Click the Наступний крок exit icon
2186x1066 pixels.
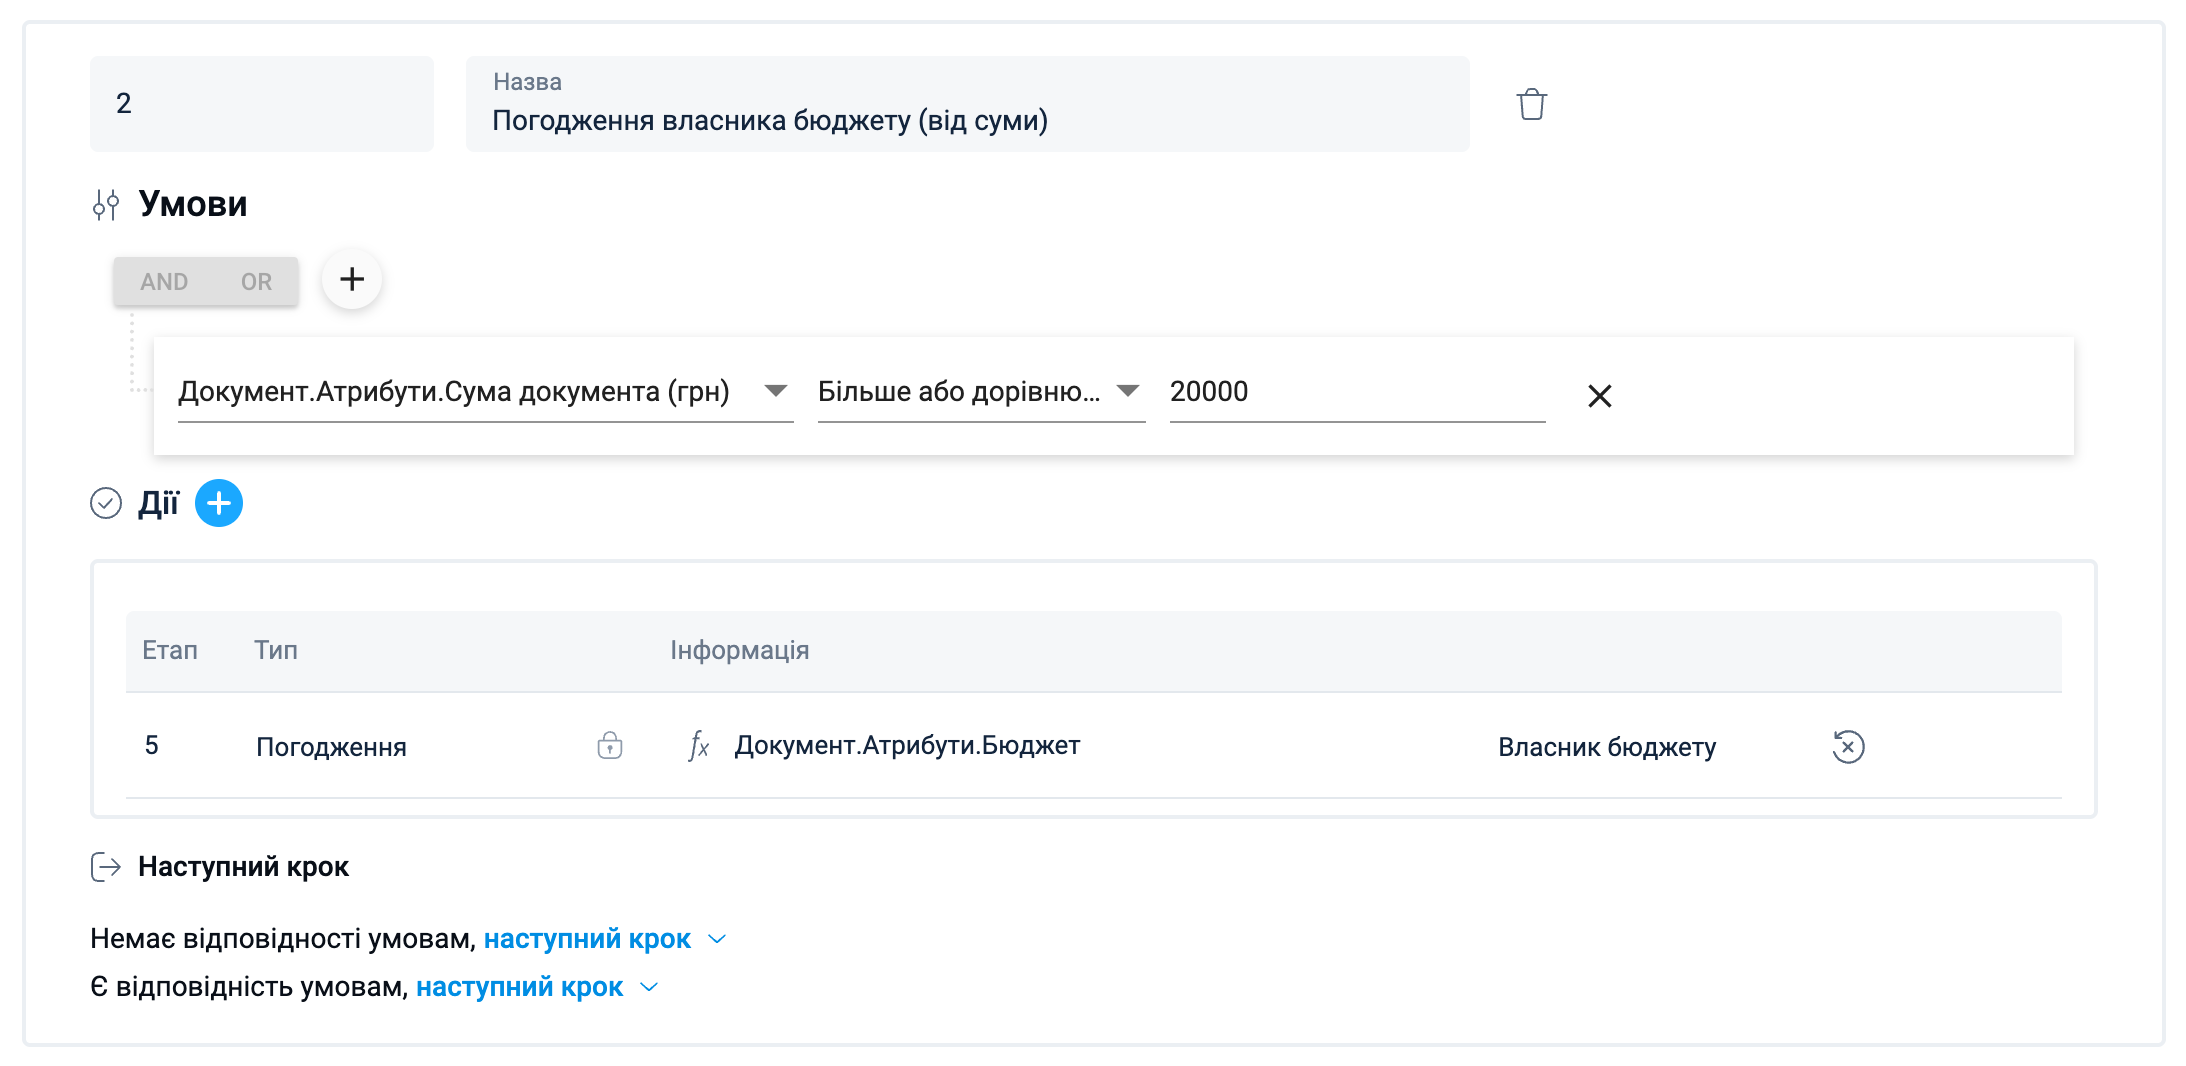click(106, 867)
